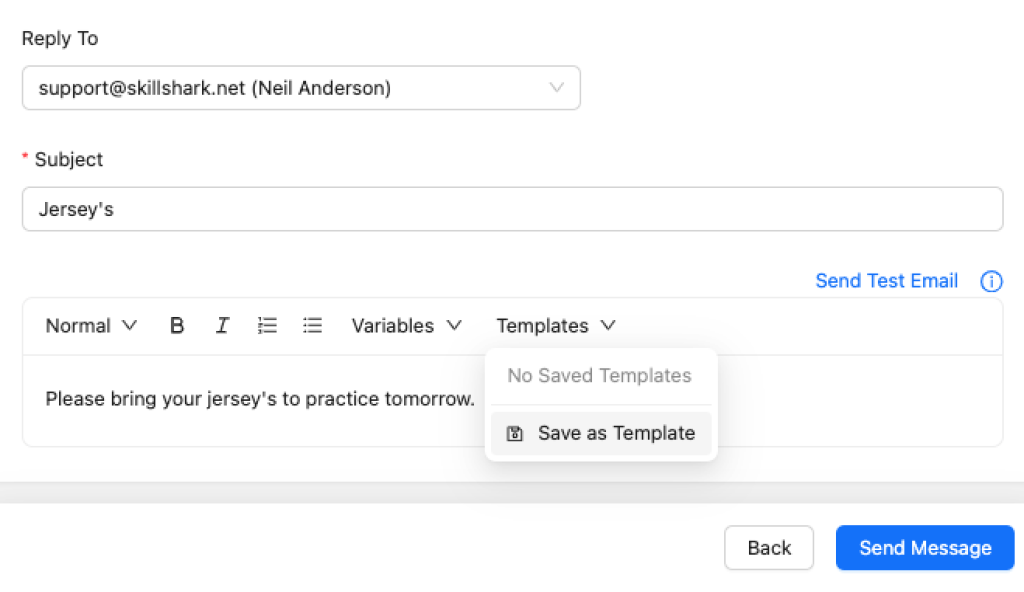Click the Subject field label

[68, 160]
